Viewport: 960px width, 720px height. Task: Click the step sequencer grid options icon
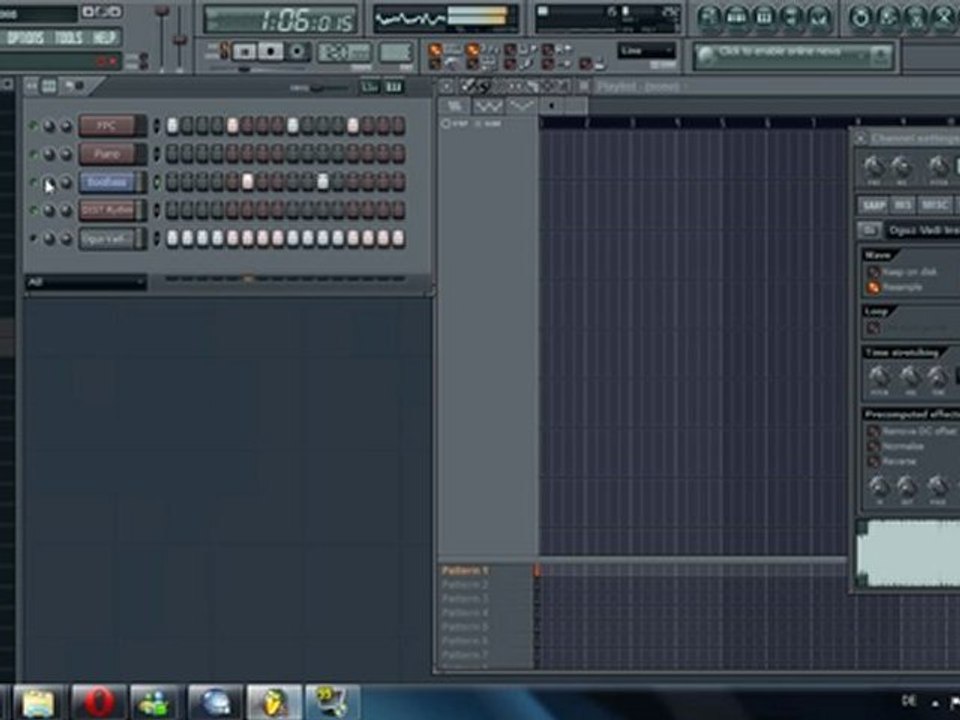coord(49,87)
